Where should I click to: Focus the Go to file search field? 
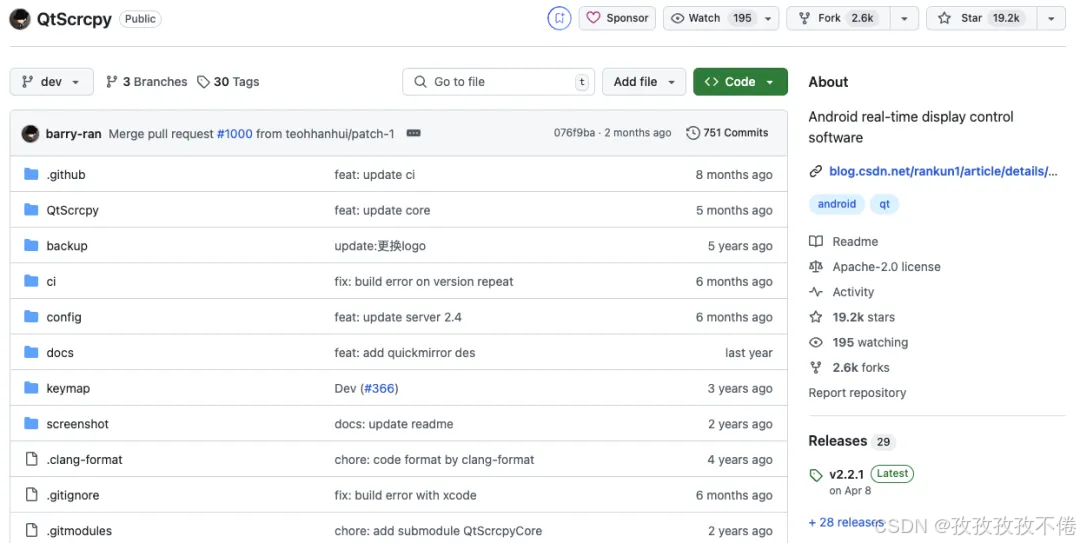pyautogui.click(x=498, y=82)
